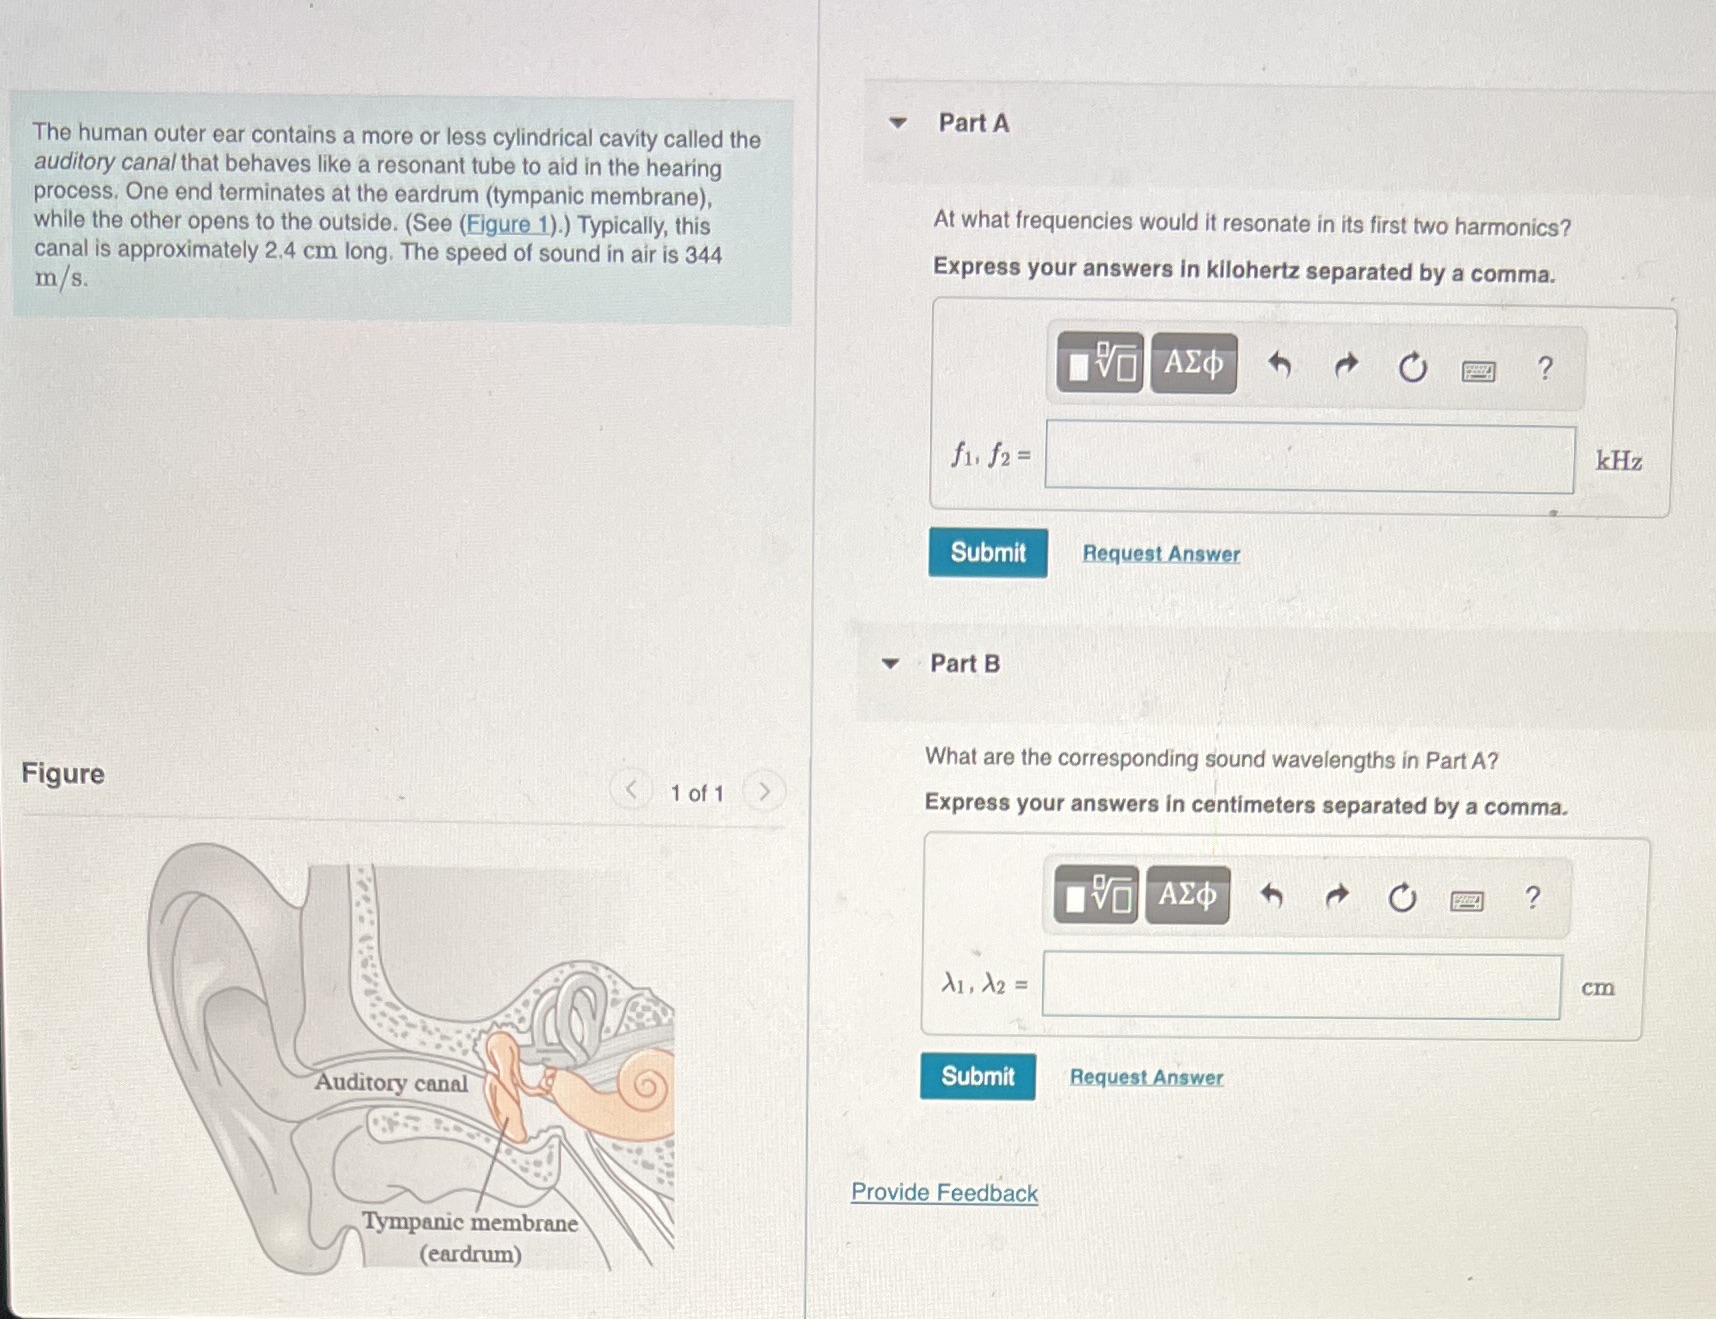
Task: Open Greek symbols menu in Part B
Action: pos(1188,895)
